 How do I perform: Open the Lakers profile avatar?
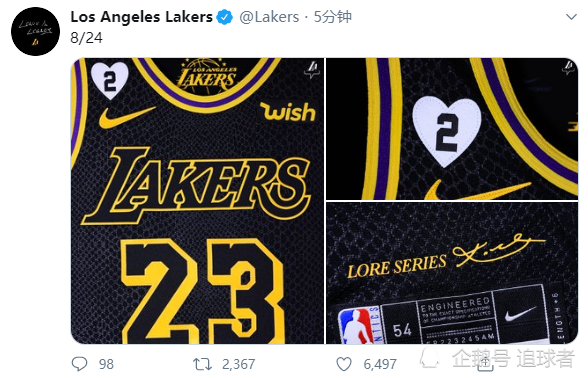[x=36, y=31]
